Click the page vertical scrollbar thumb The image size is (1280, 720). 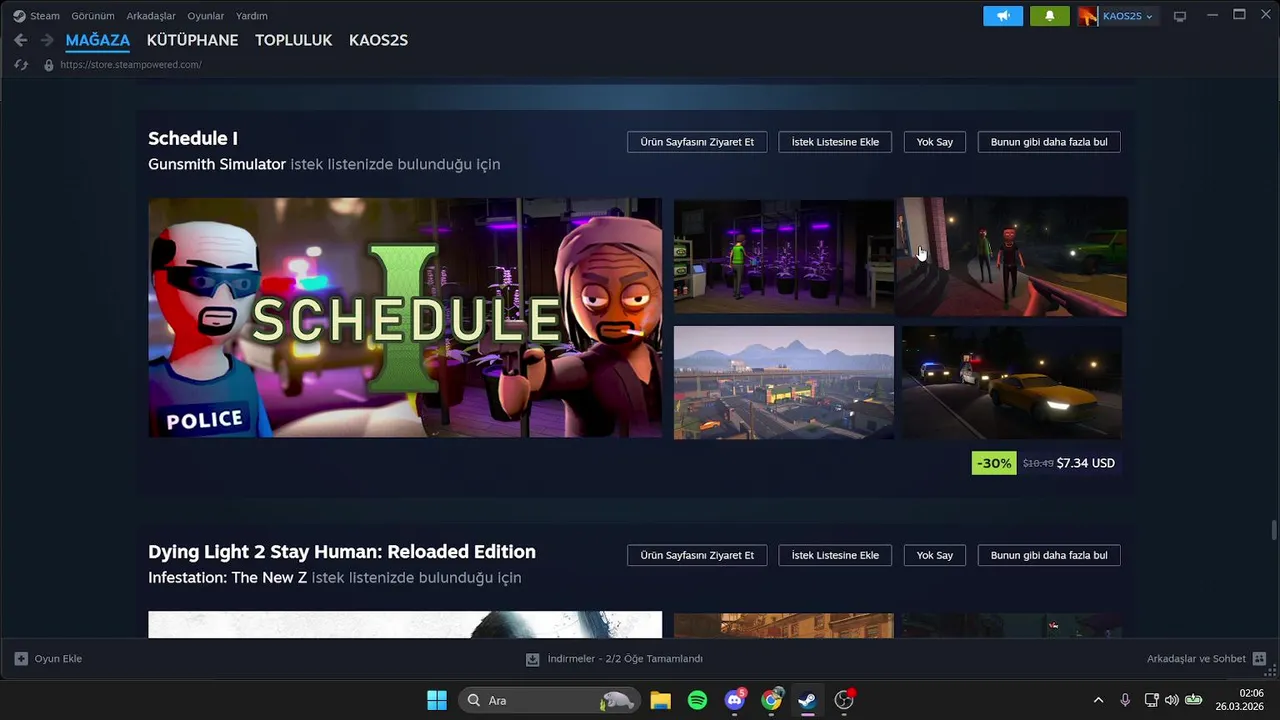(x=1274, y=530)
